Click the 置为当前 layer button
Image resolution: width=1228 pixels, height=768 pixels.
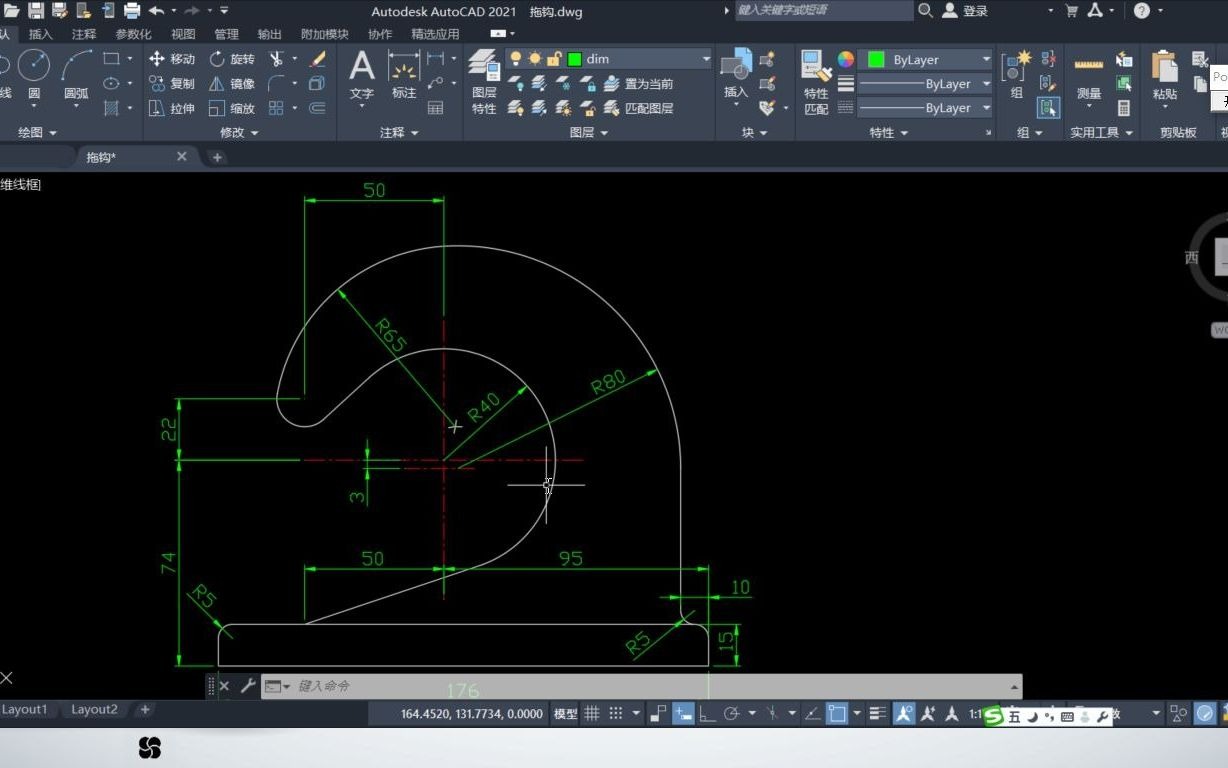pos(650,83)
